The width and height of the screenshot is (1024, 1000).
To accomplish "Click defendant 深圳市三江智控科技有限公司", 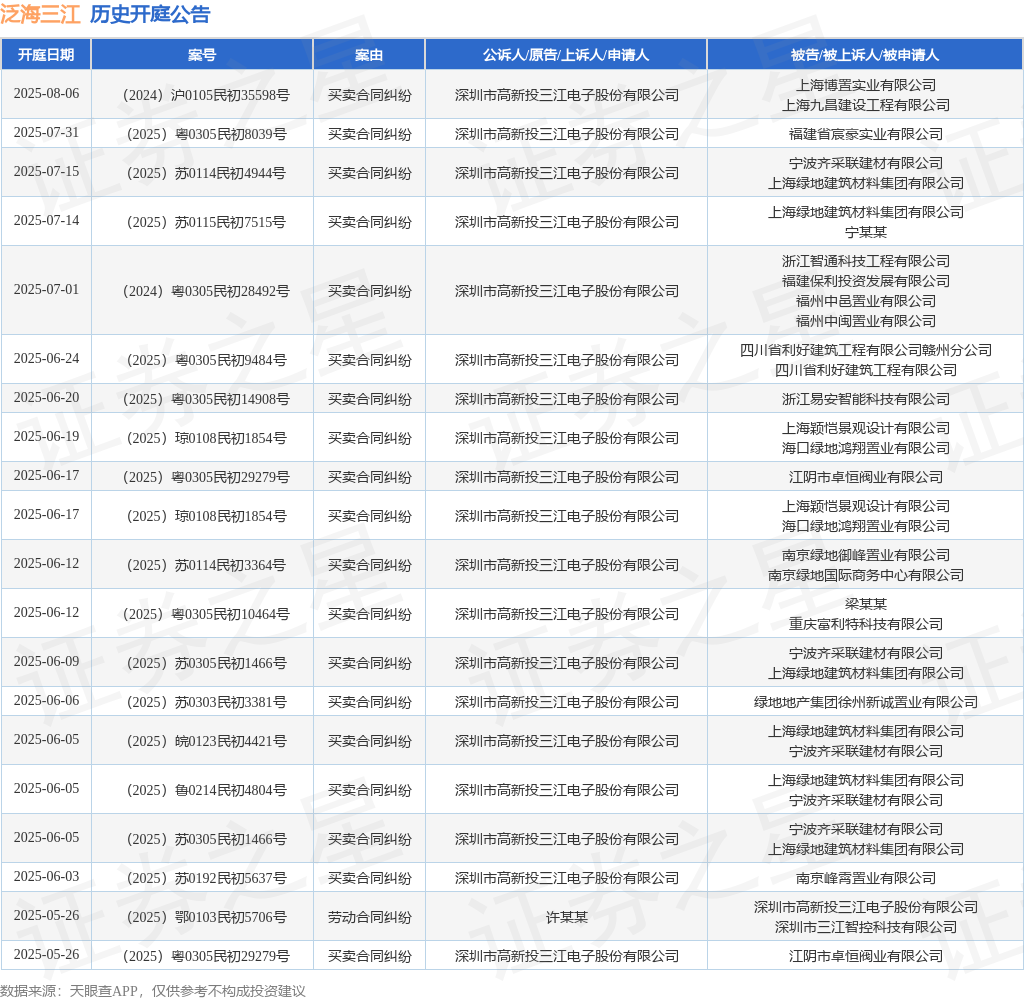I will [865, 927].
